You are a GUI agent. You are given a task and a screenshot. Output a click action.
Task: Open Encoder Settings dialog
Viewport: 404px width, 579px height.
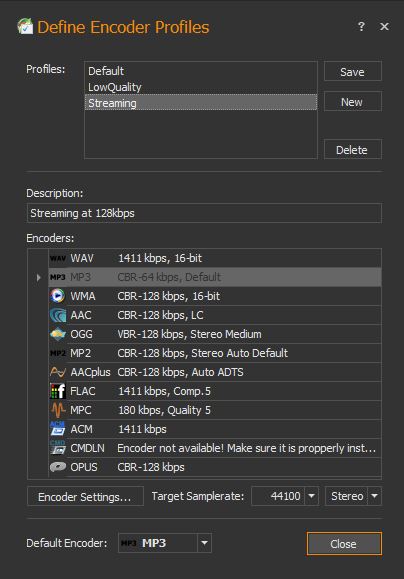pyautogui.click(x=85, y=496)
